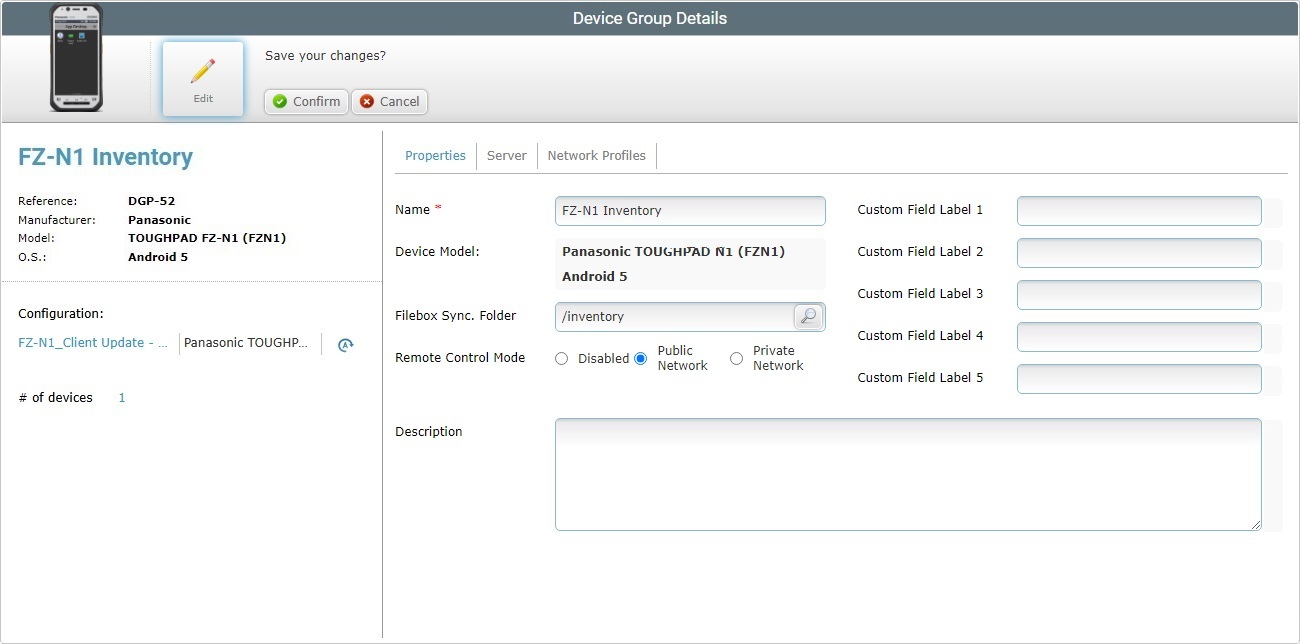Click inside the Name text field
Image resolution: width=1300 pixels, height=644 pixels.
[x=690, y=210]
